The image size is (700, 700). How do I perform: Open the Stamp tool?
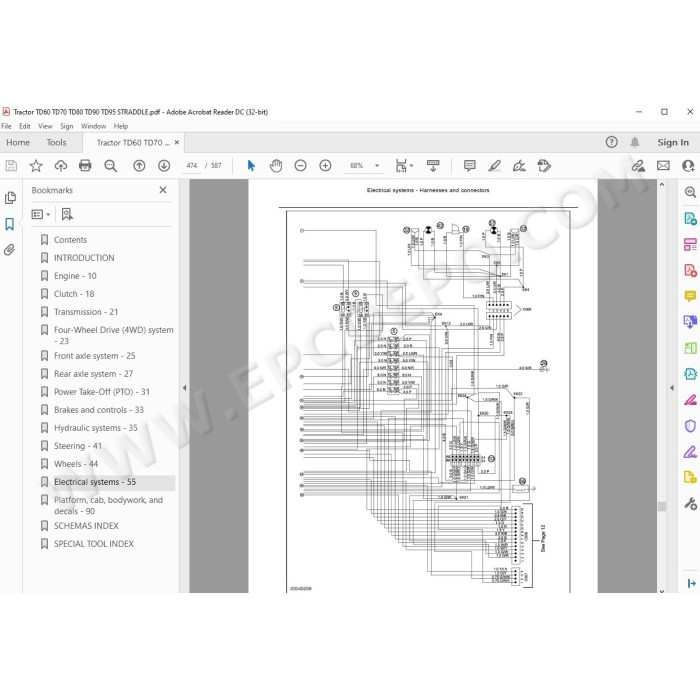(x=544, y=166)
